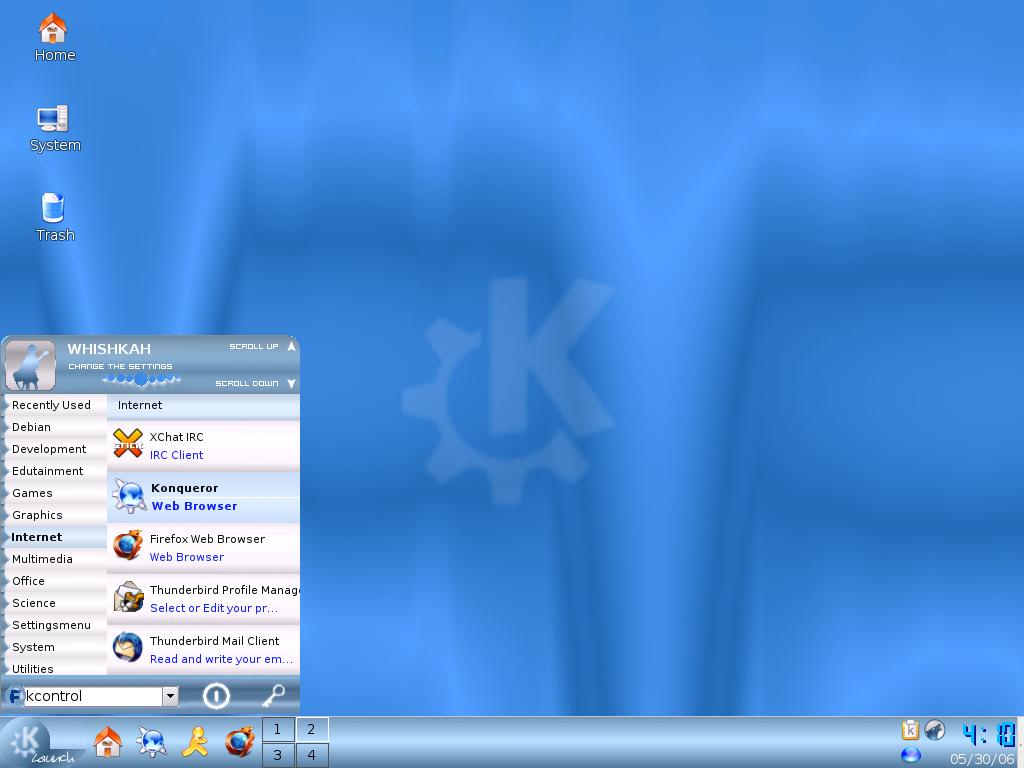The image size is (1024, 768).
Task: Switch to virtual desktop 2
Action: [312, 729]
